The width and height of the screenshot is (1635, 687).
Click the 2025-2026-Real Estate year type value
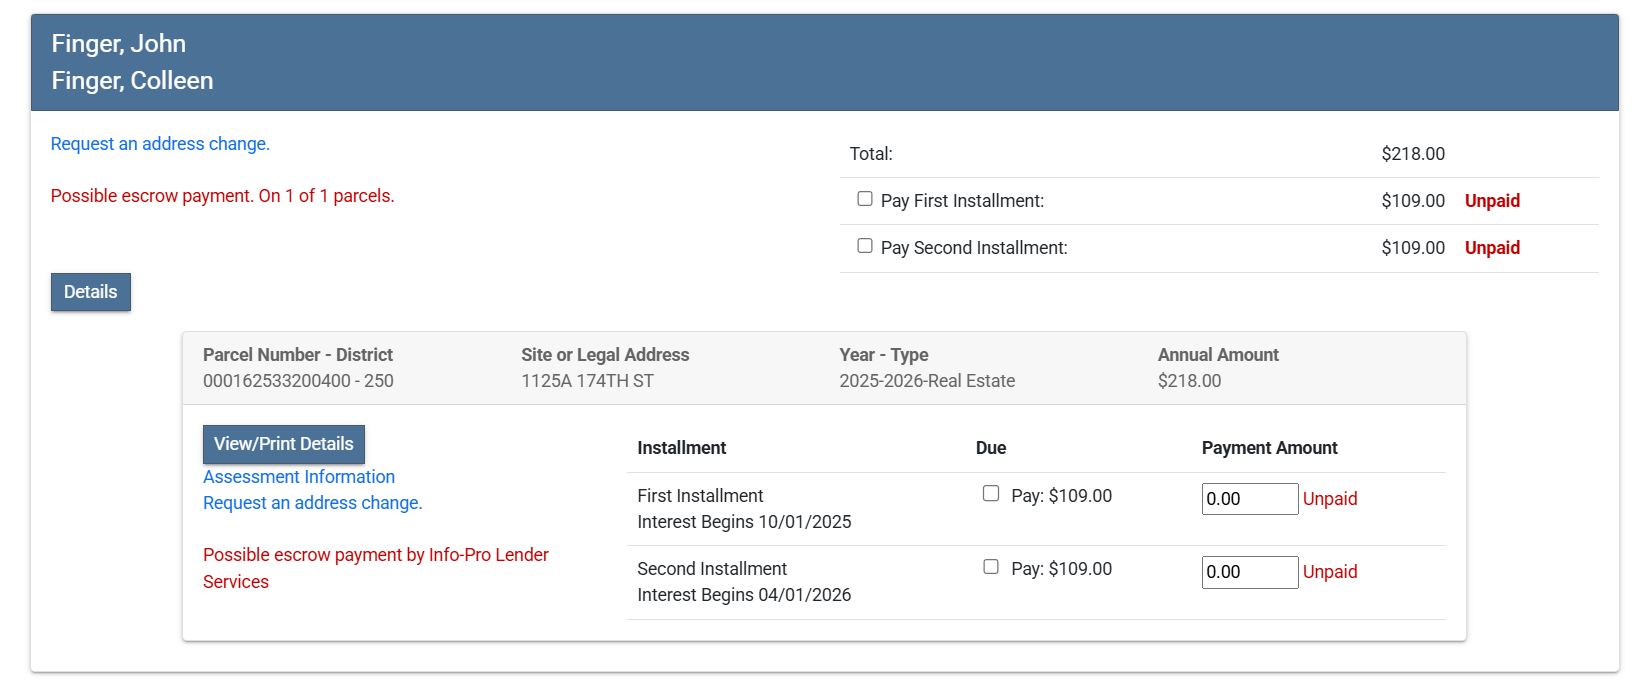coord(927,381)
